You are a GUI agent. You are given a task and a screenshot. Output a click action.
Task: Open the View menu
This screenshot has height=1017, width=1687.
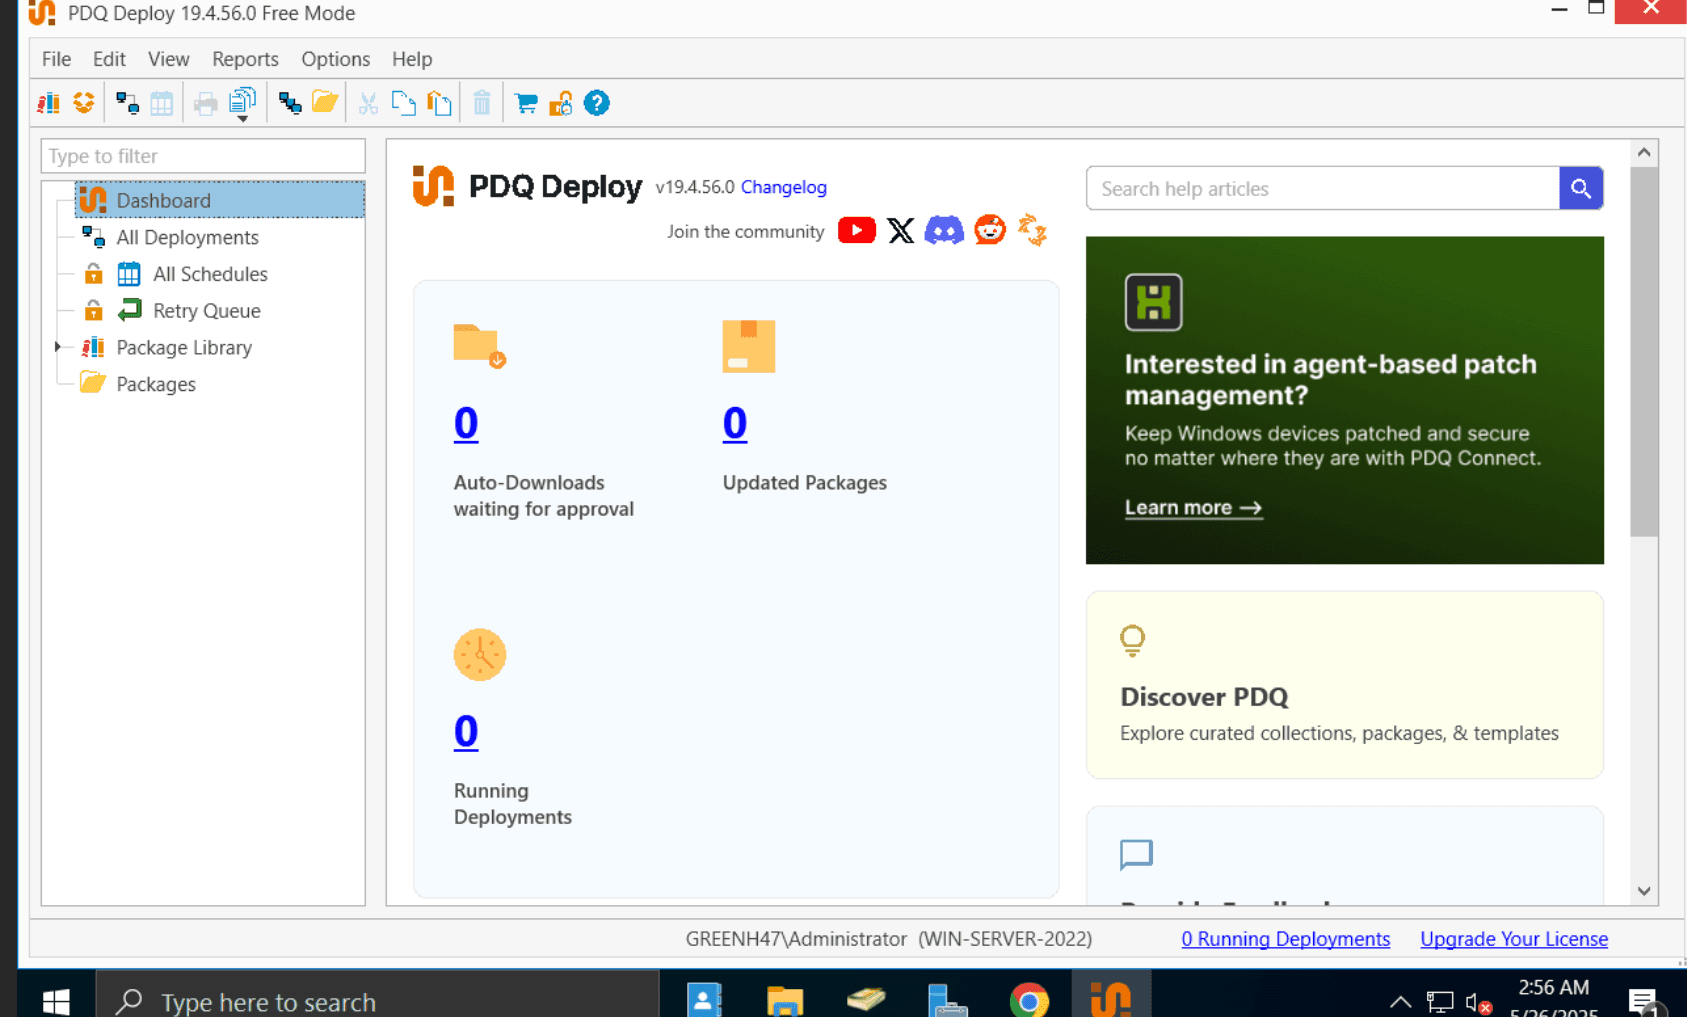[168, 59]
